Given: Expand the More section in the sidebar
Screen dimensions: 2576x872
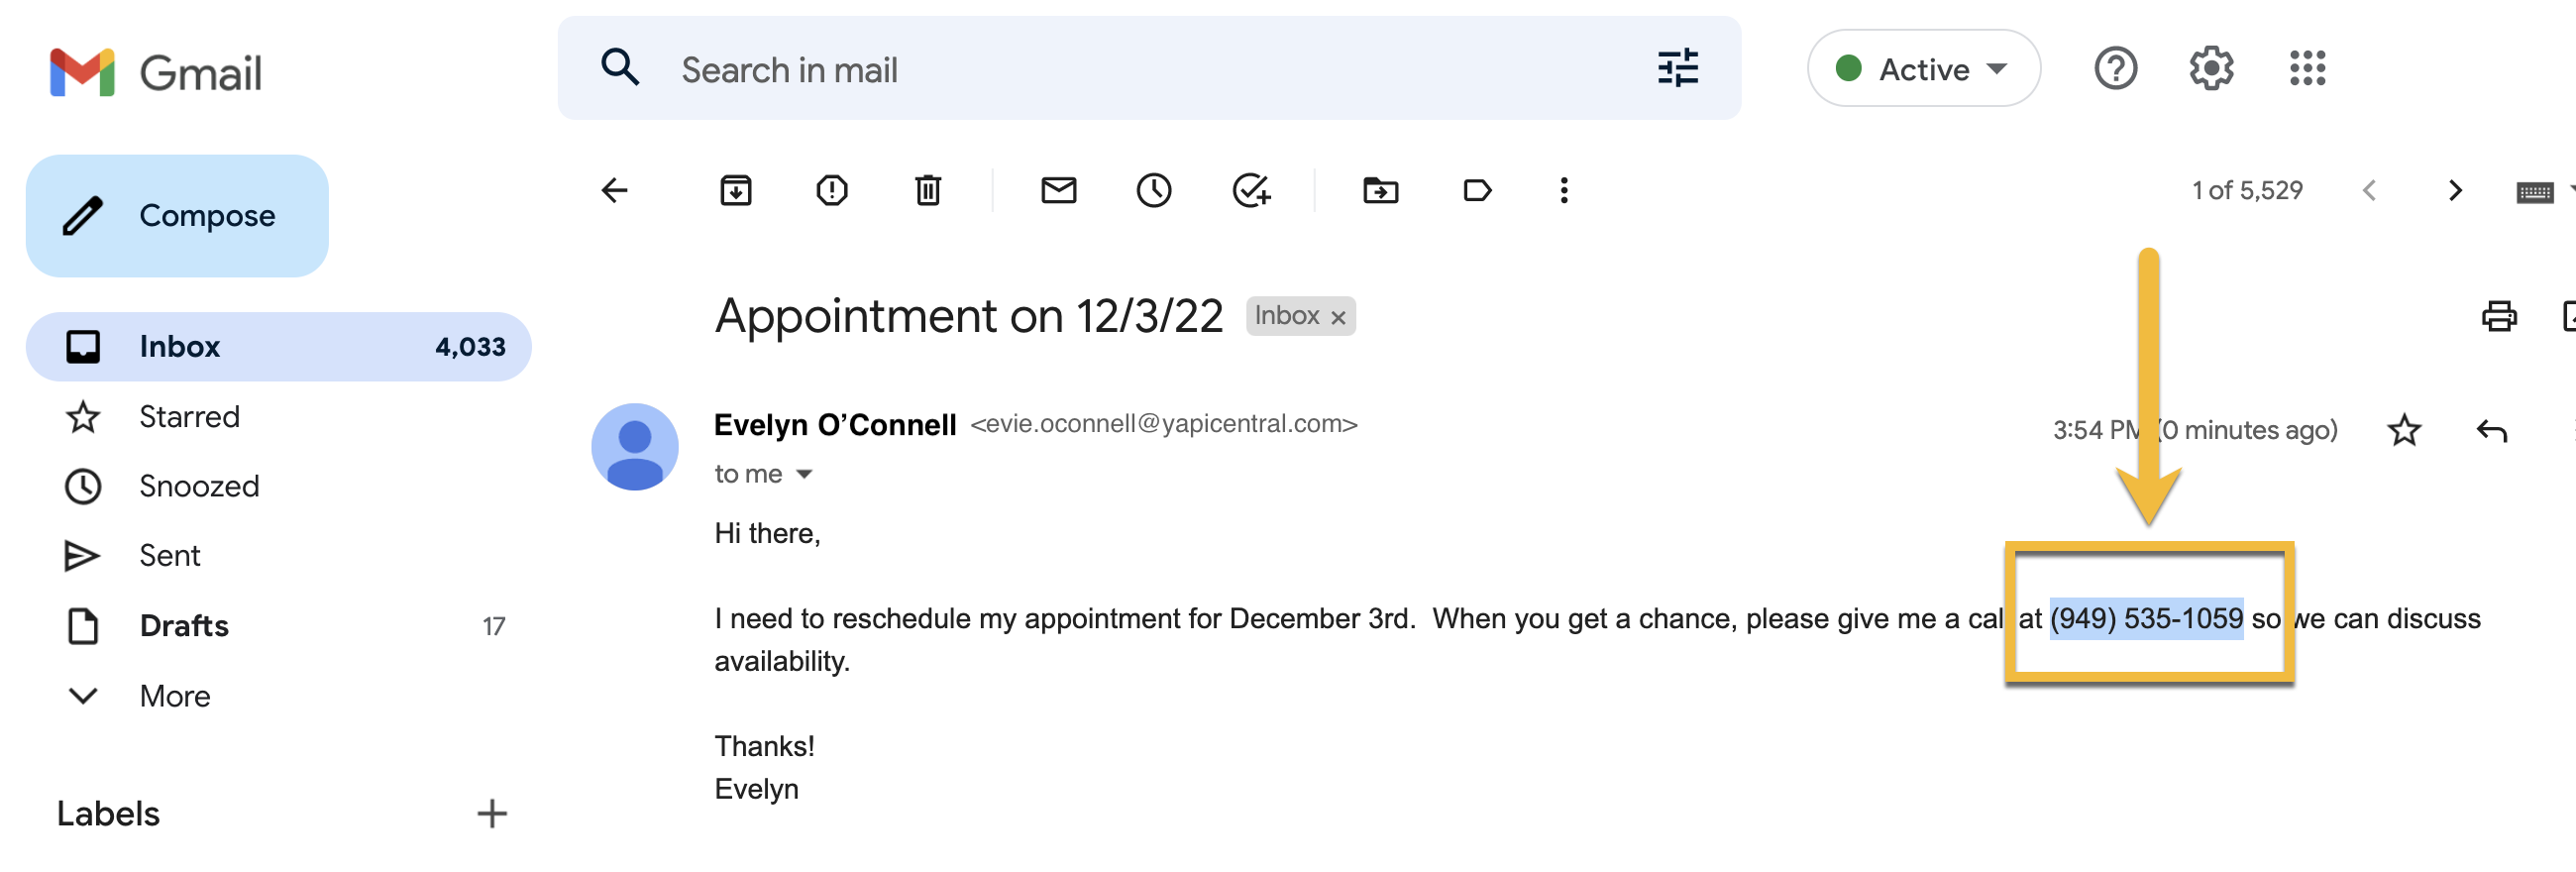Looking at the screenshot, I should [x=174, y=695].
